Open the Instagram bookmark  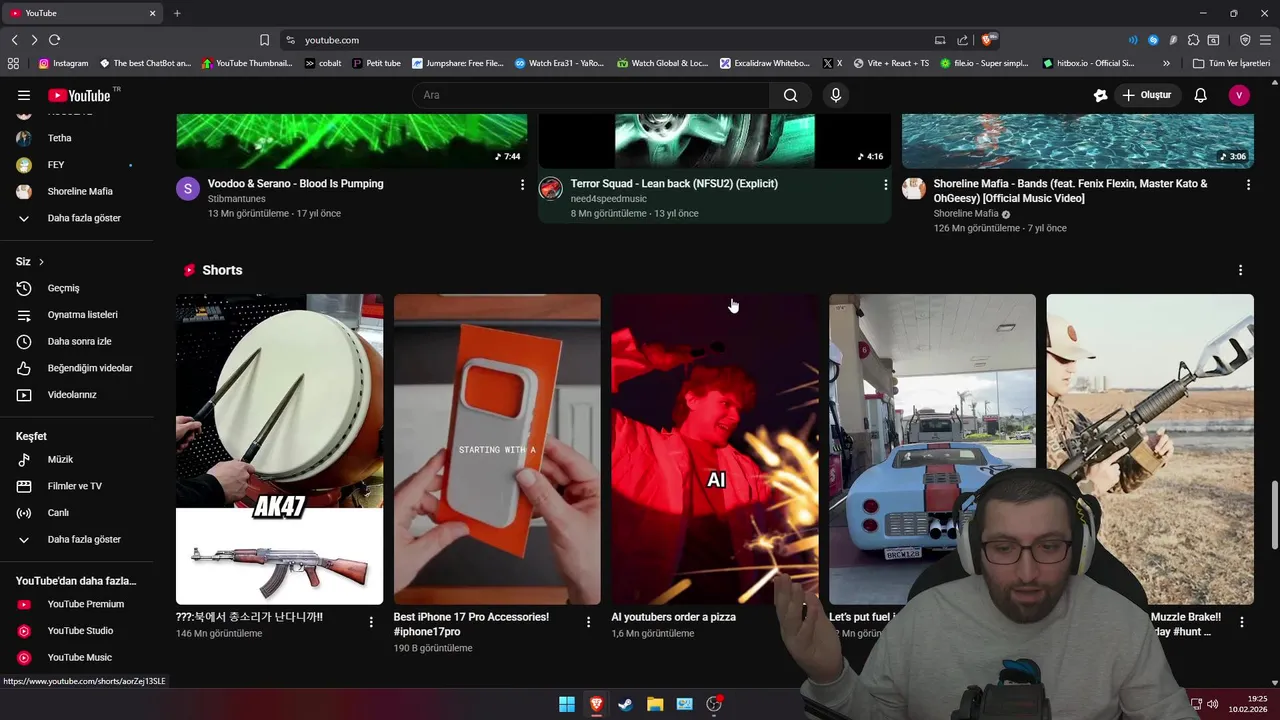click(x=63, y=63)
